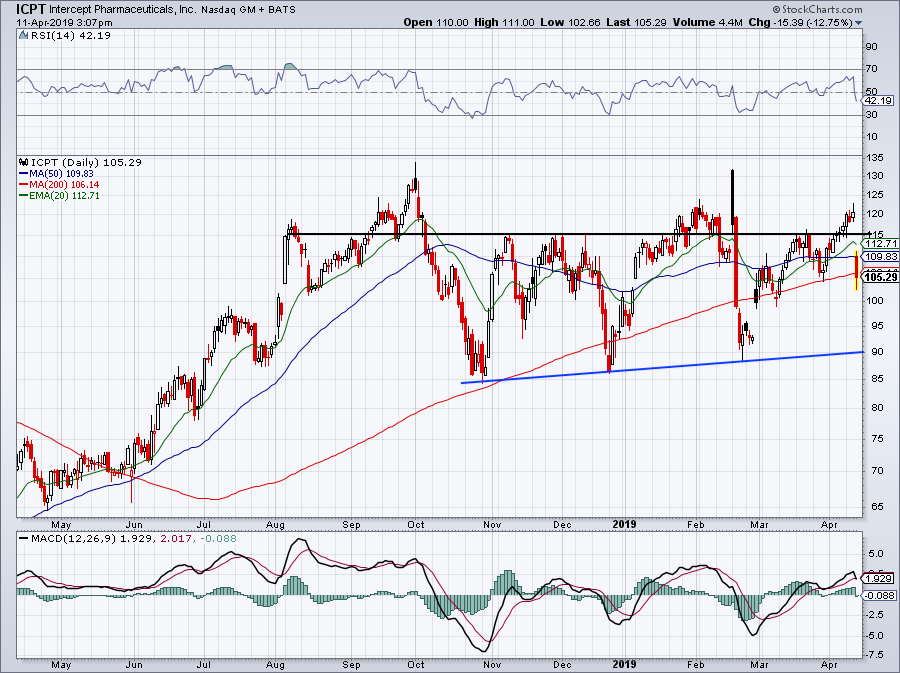Click the black MACD legend line swatch

pos(24,539)
